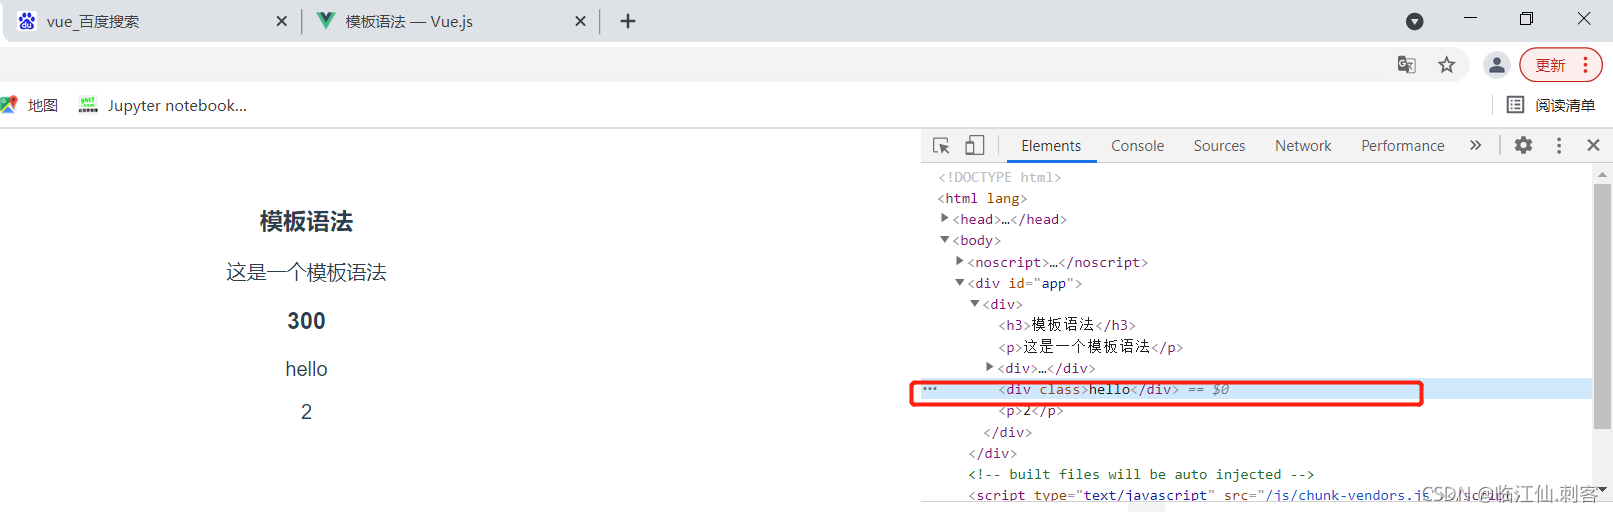
Task: Select the Elements tab in DevTools
Action: pyautogui.click(x=1051, y=146)
